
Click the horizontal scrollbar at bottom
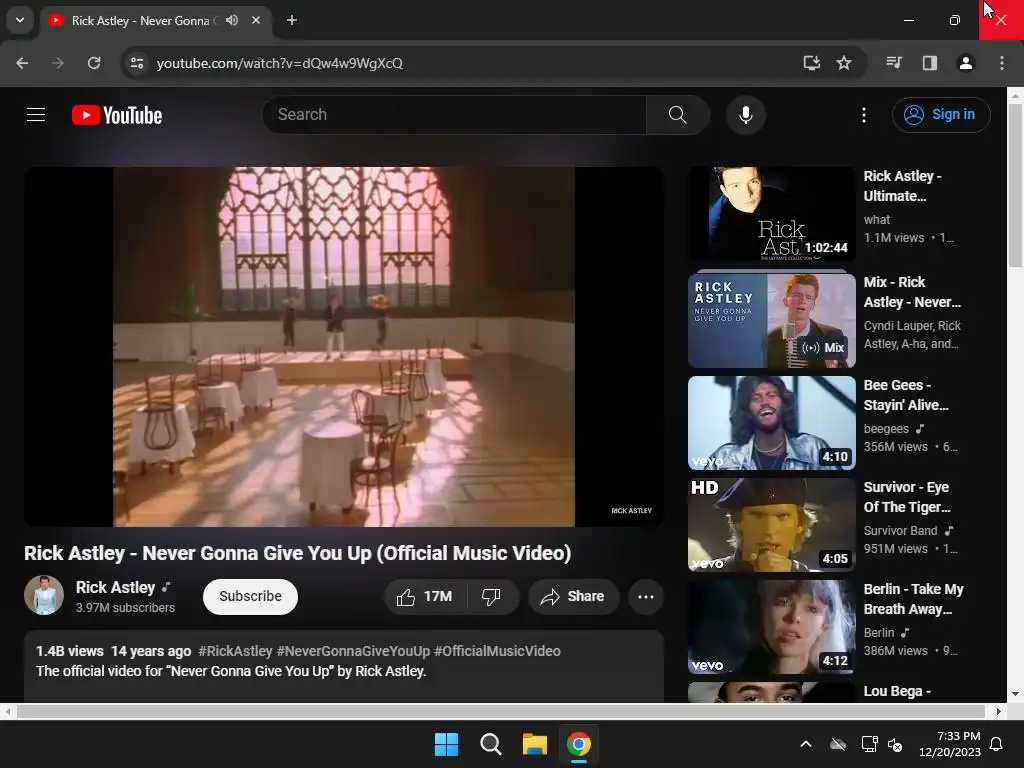500,711
